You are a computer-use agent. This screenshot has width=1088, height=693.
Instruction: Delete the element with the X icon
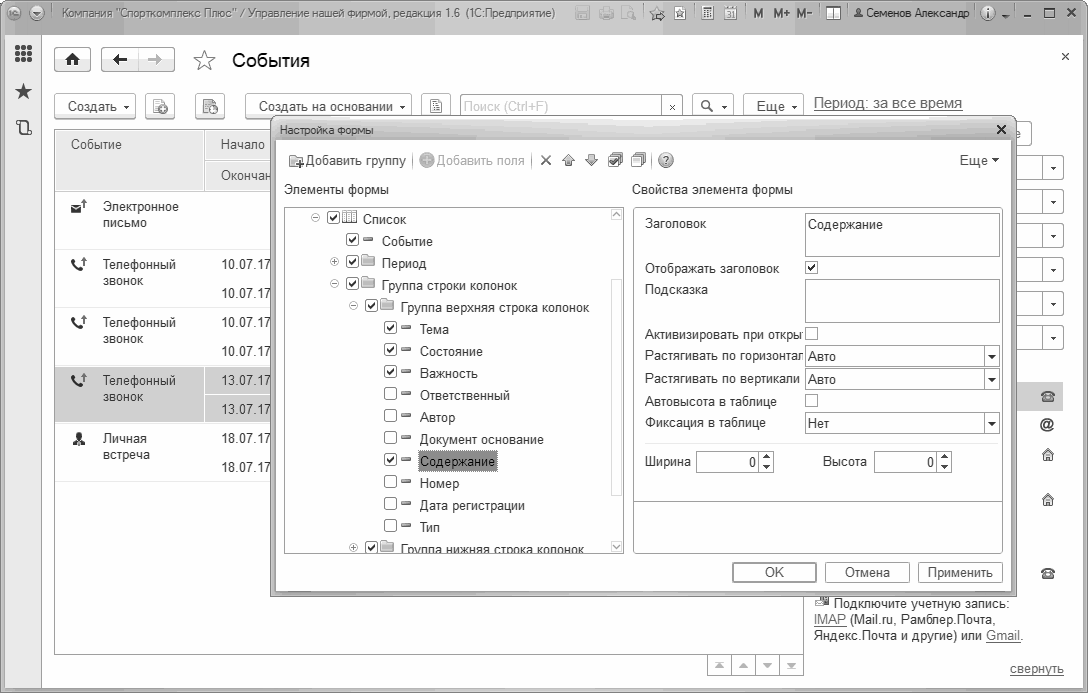pos(546,161)
